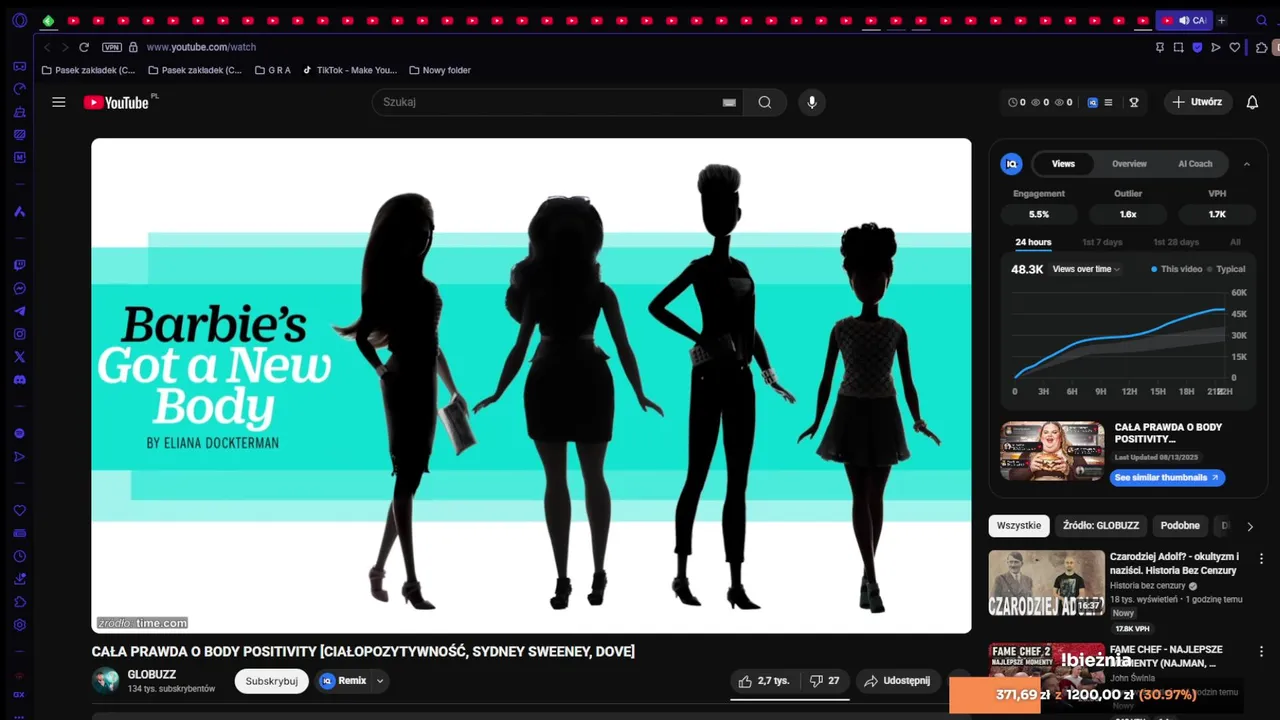The height and width of the screenshot is (720, 1280).
Task: Open the GX Corner gamepad sidebar icon
Action: (19, 66)
